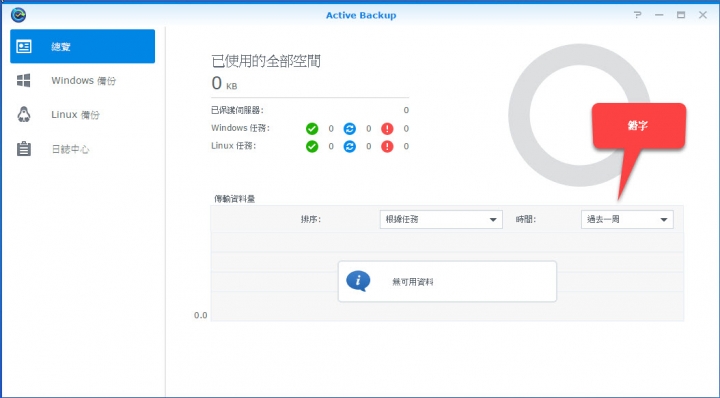This screenshot has width=720, height=398.
Task: Click the clipboard log icon
Action: 24,149
